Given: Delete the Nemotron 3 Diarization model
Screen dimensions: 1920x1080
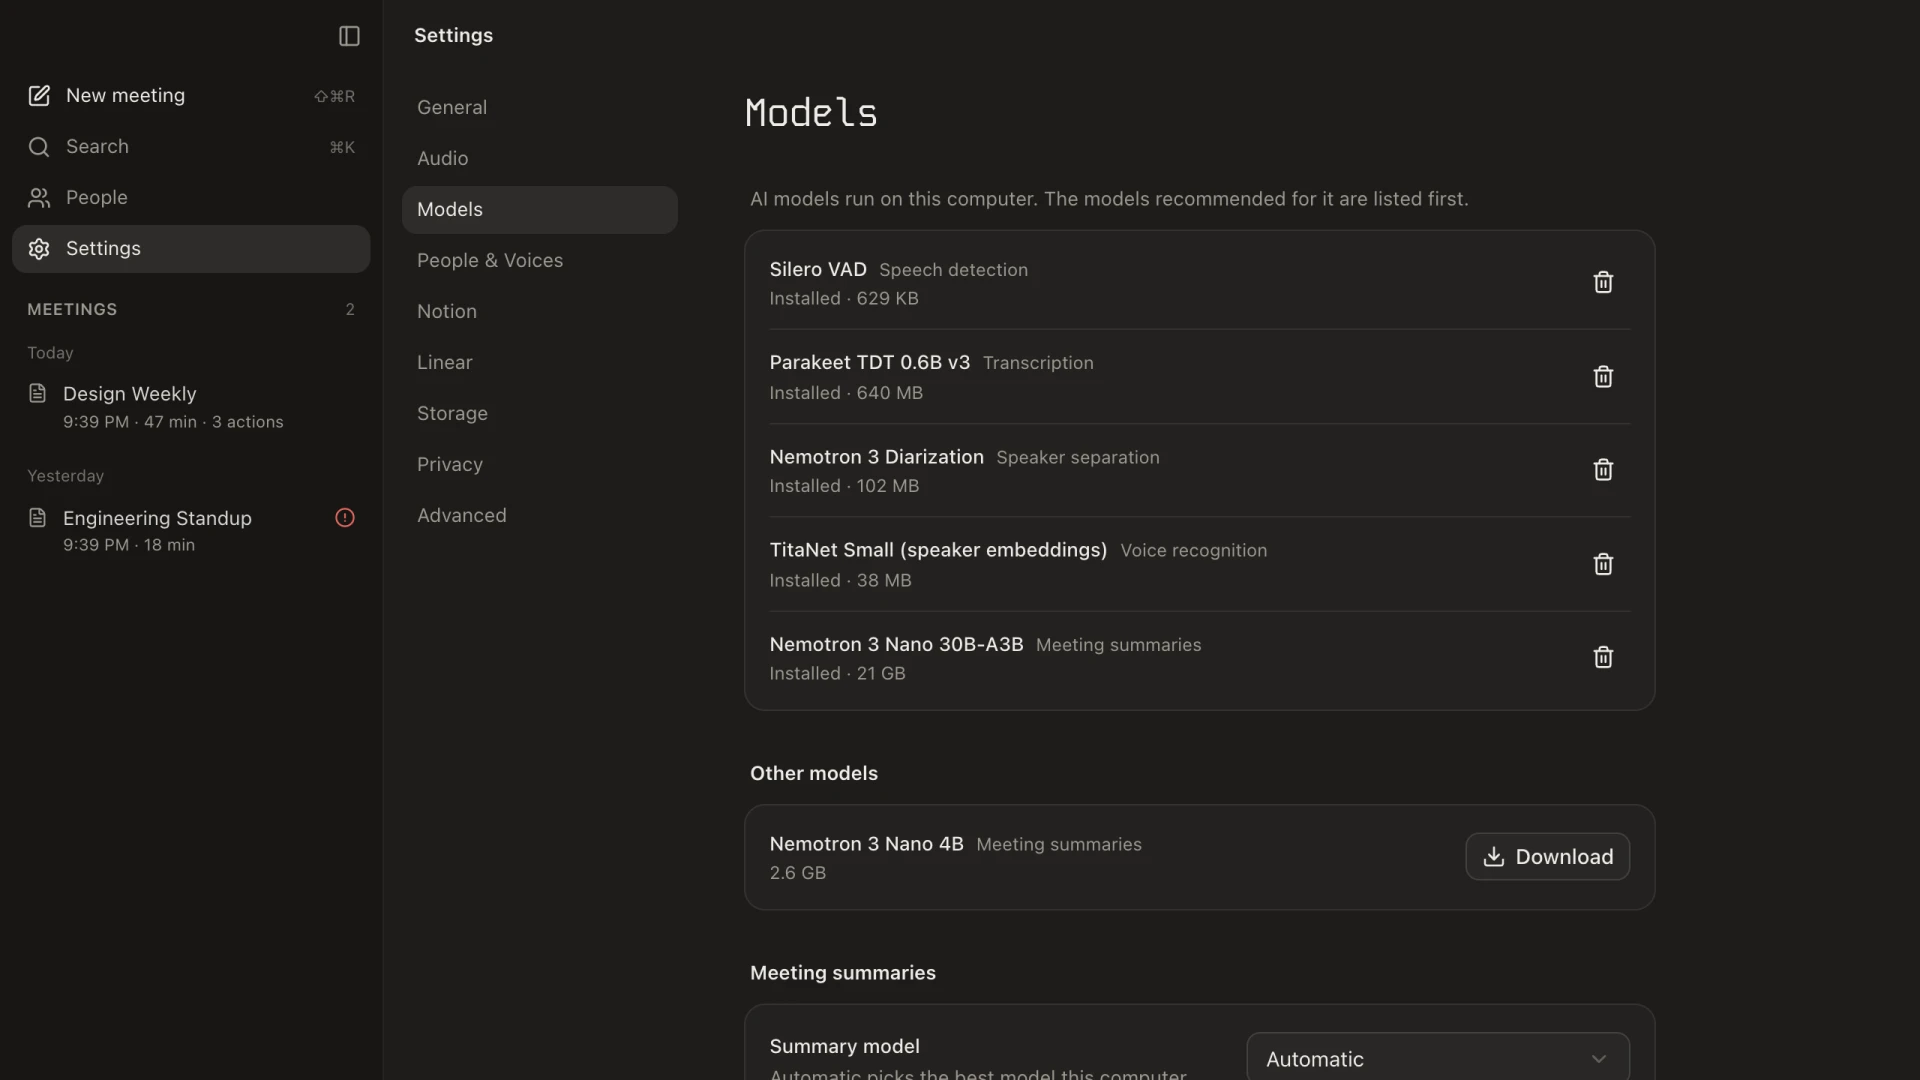Looking at the screenshot, I should [x=1603, y=470].
